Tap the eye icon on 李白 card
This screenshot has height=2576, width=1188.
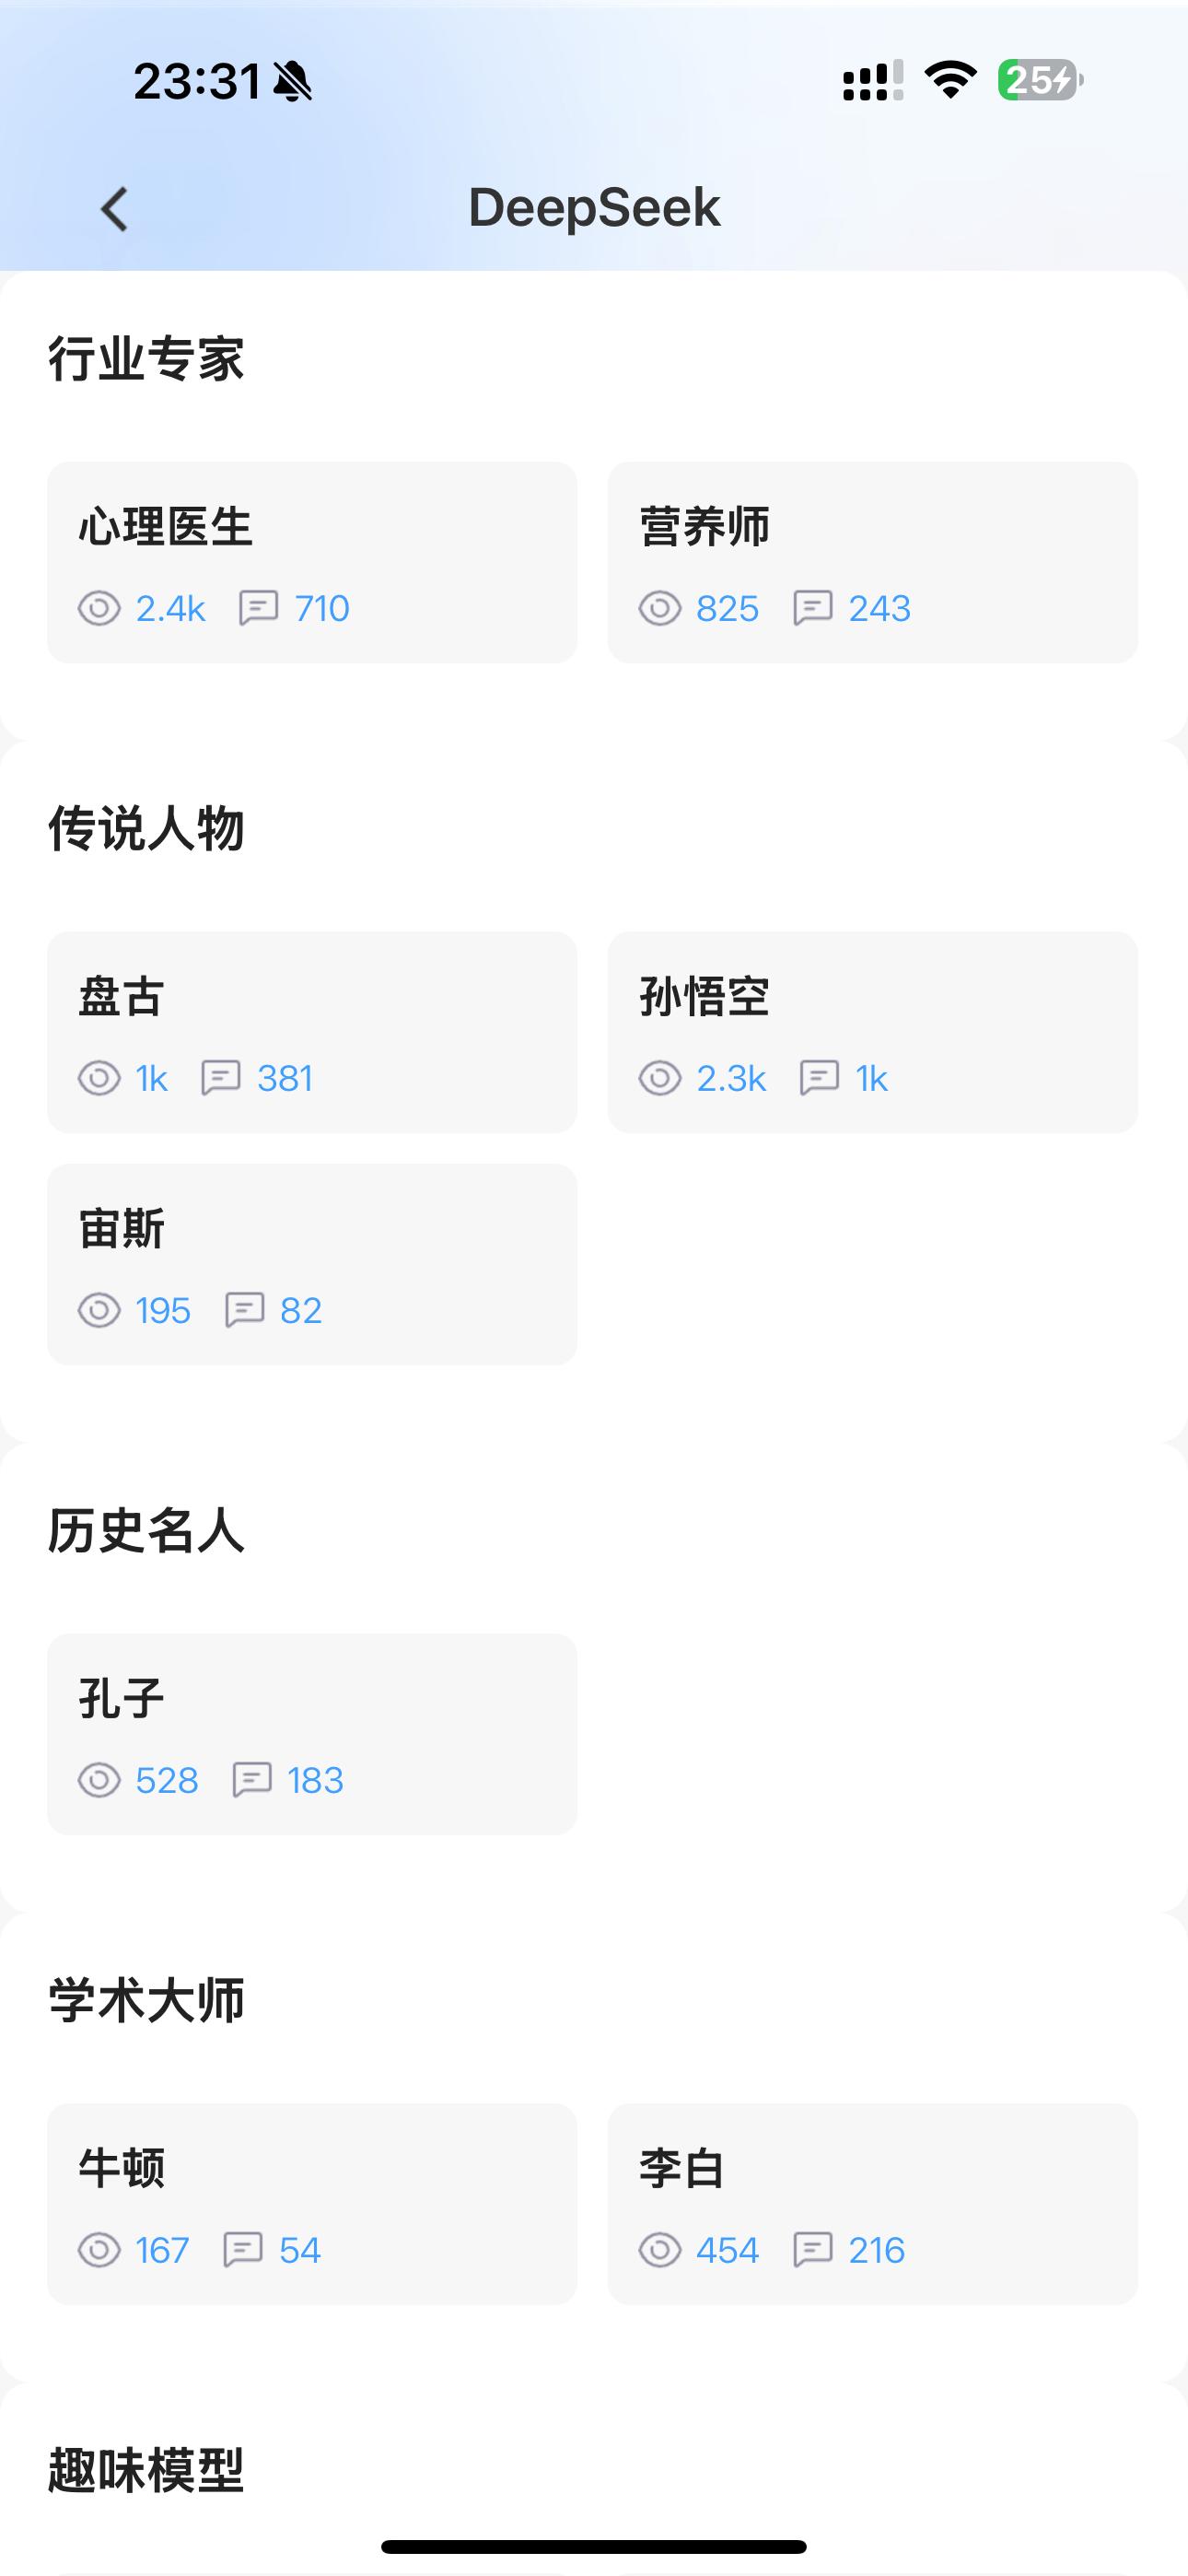(660, 2250)
